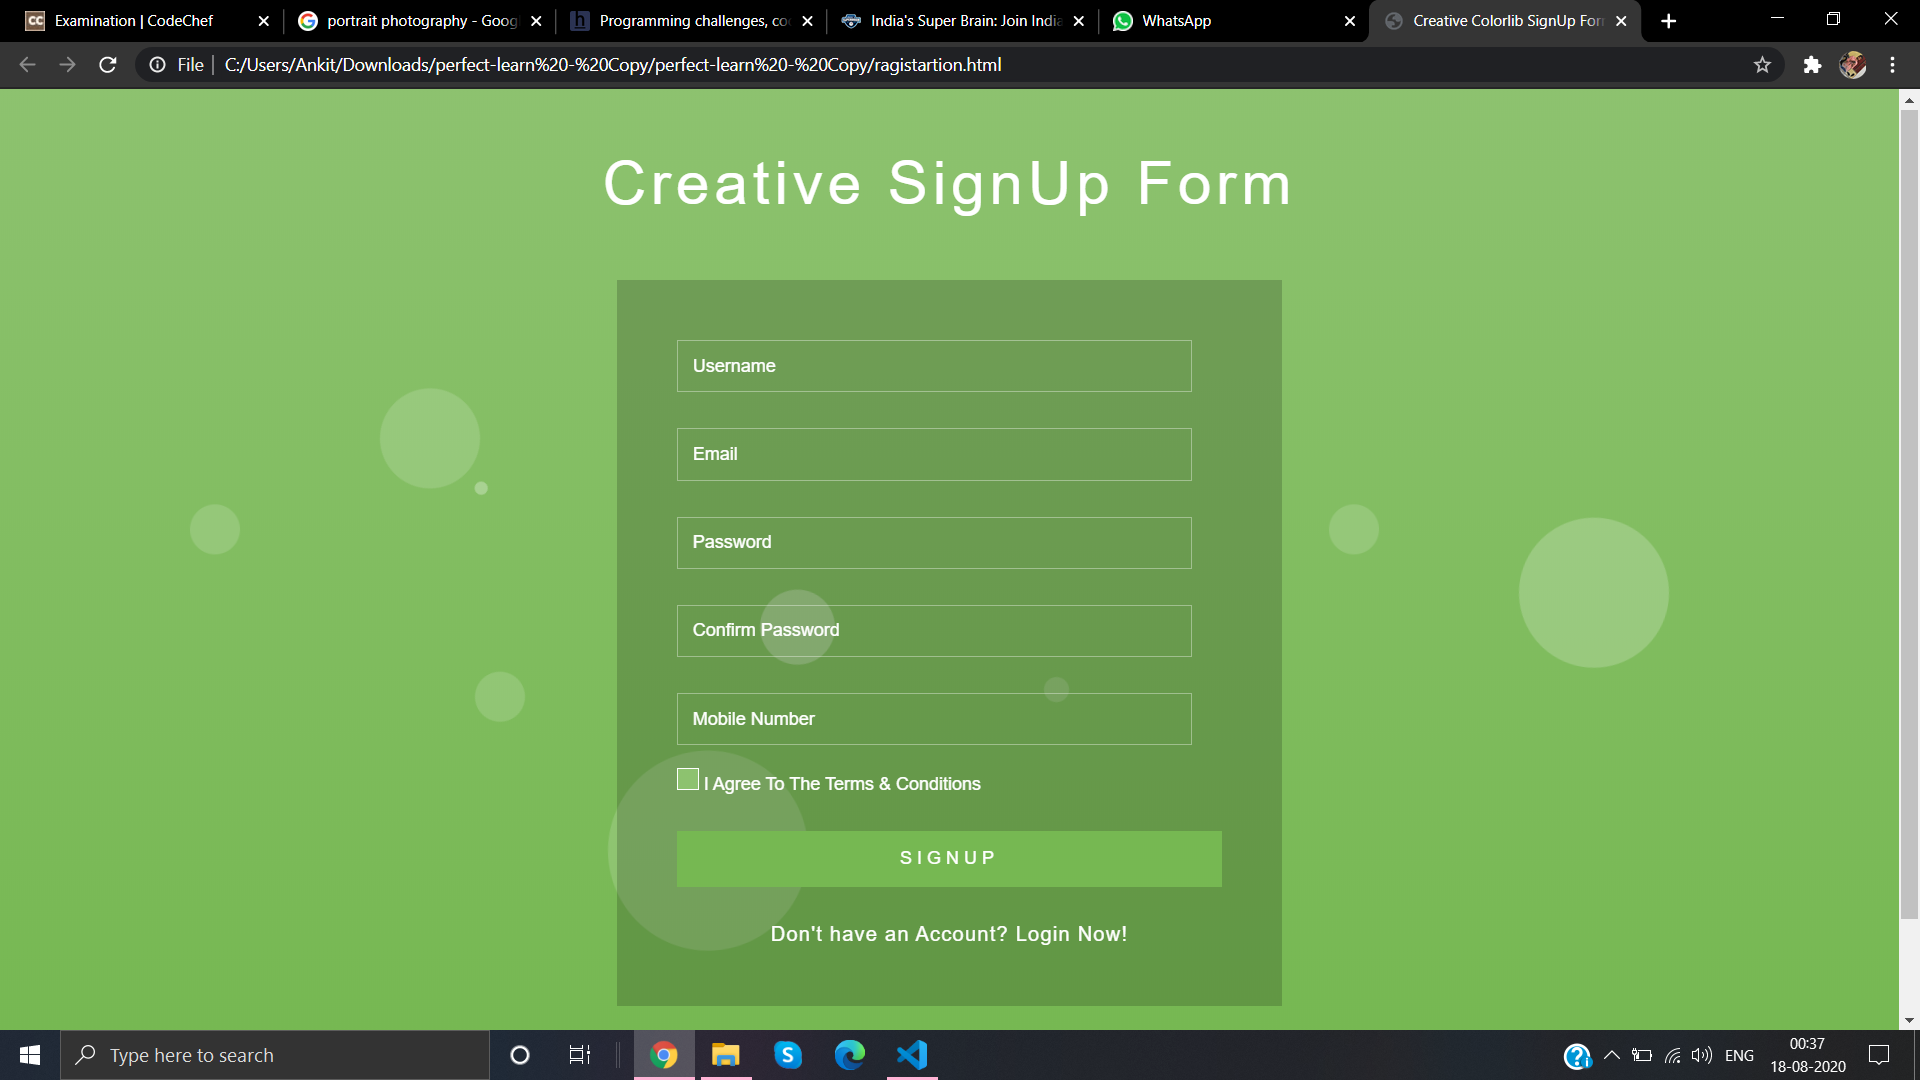Click into the Username field
Viewport: 1920px width, 1080px height.
tap(934, 366)
